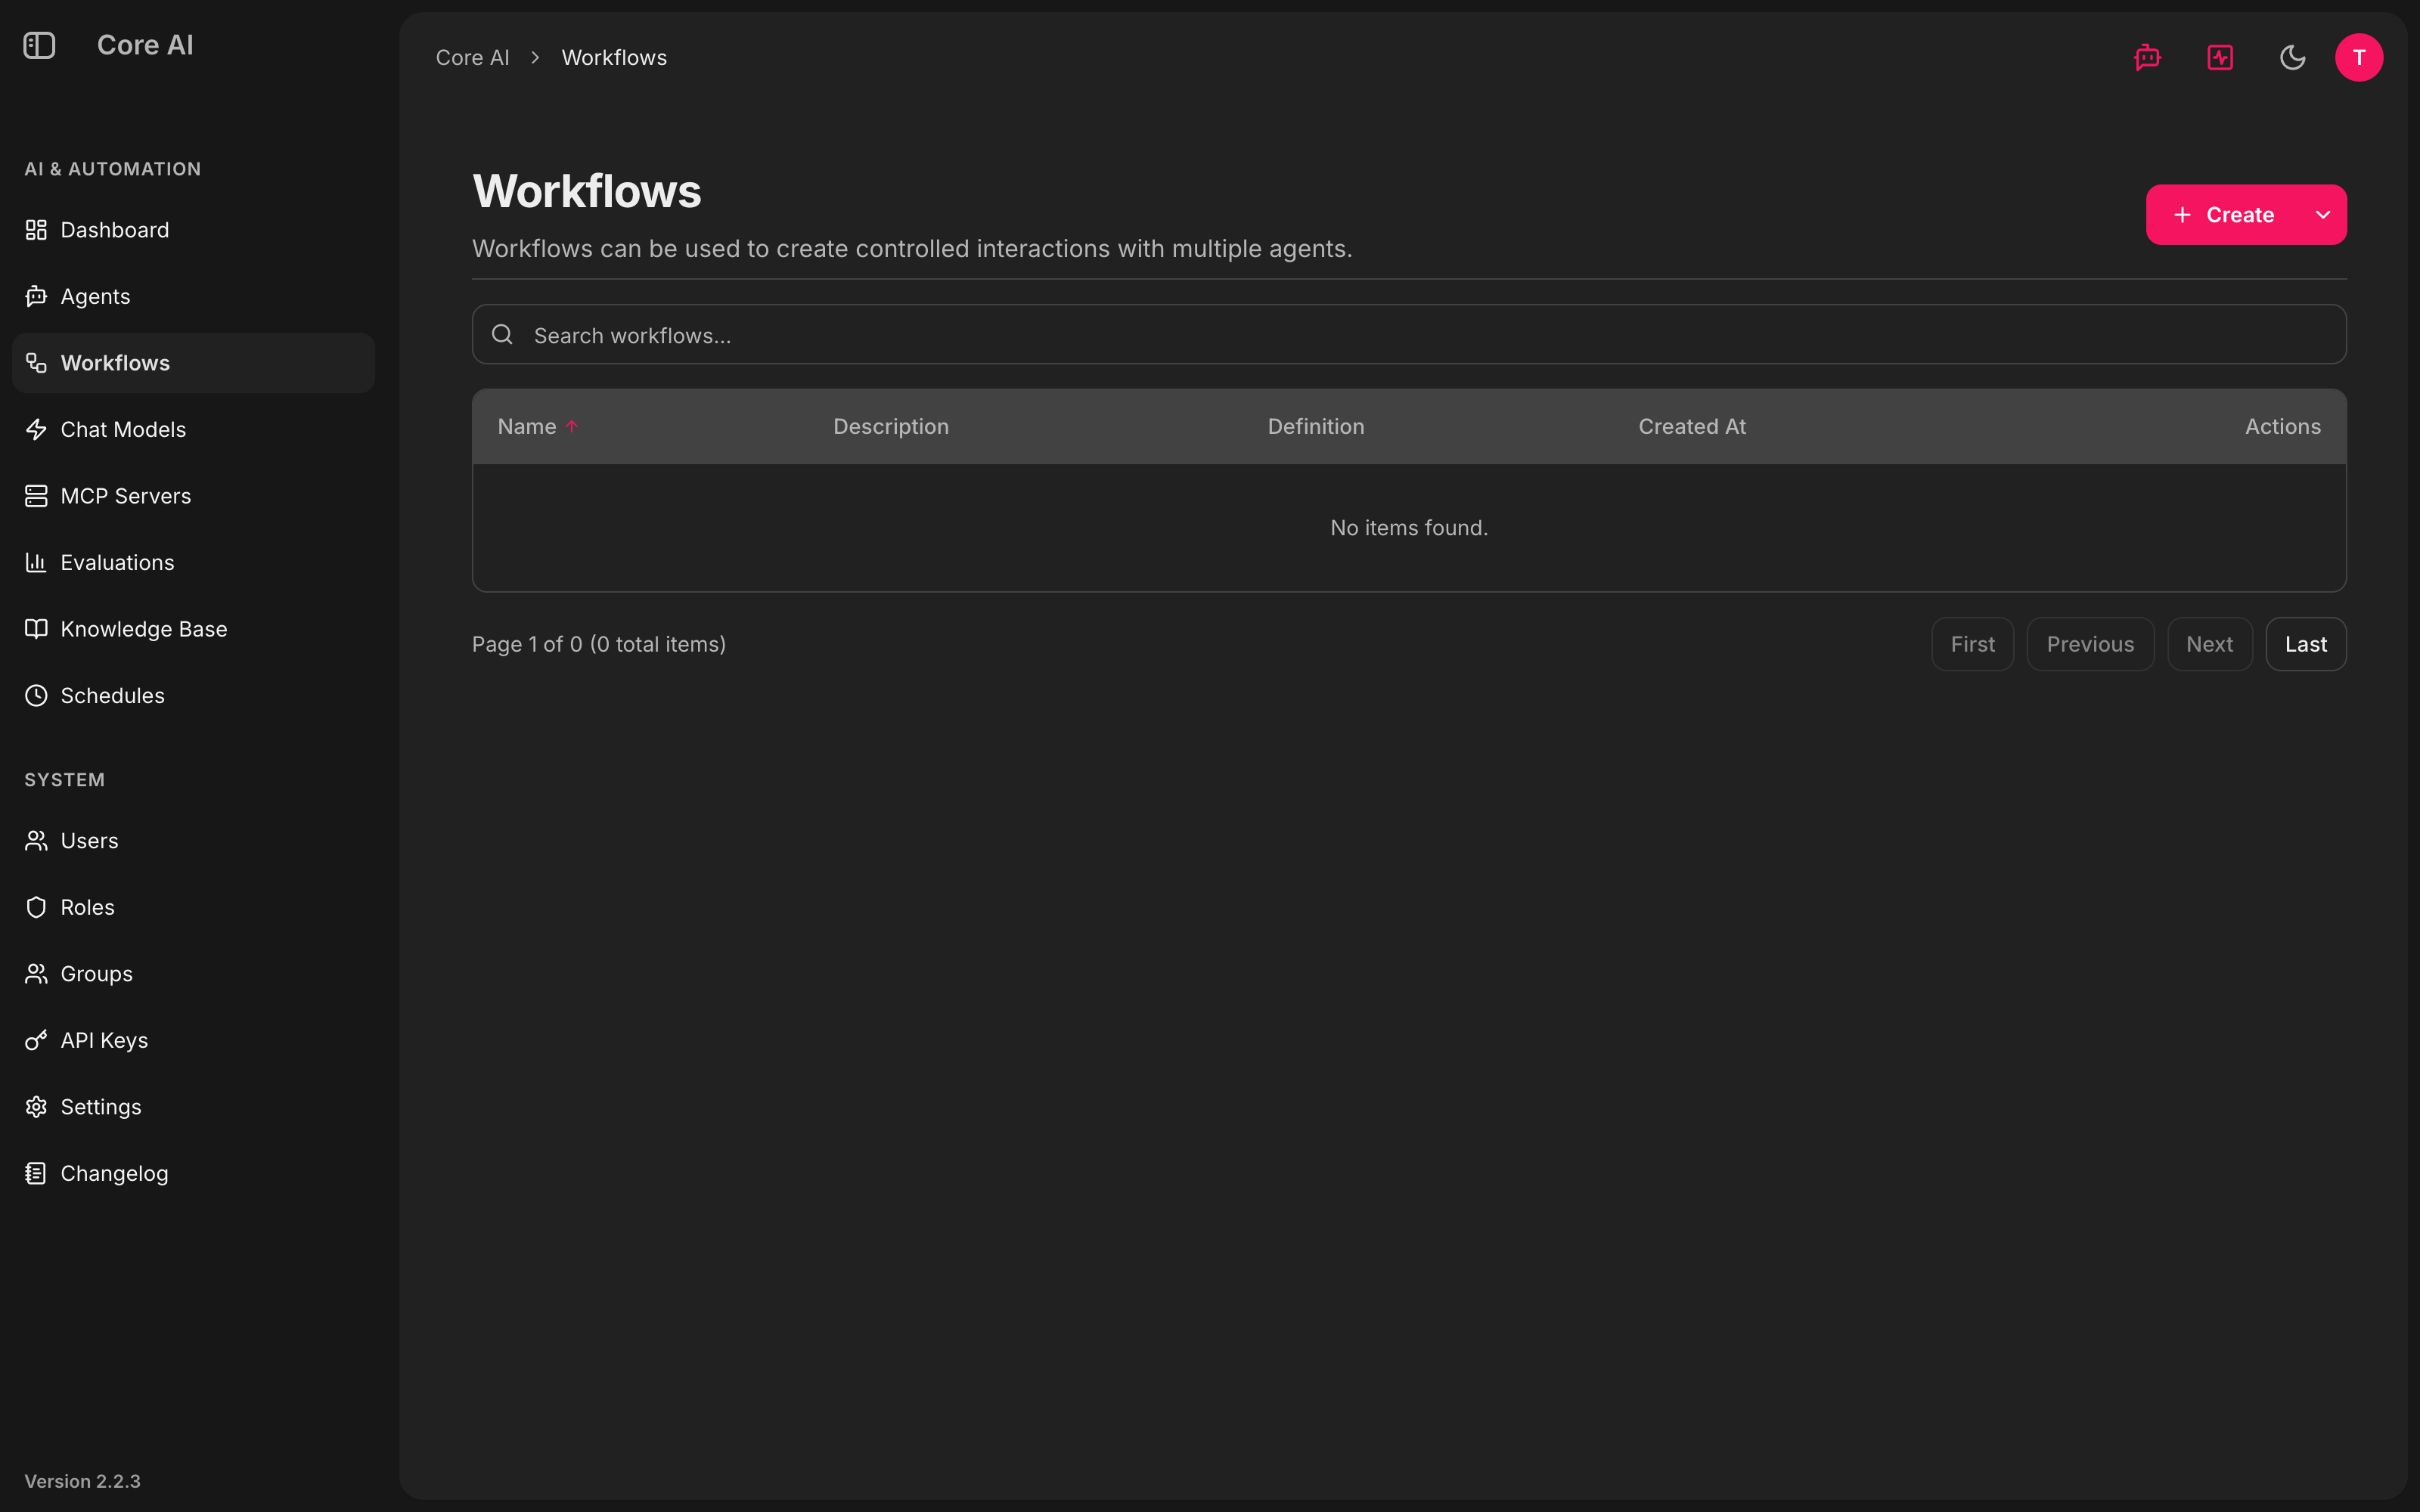Viewport: 2420px width, 1512px height.
Task: Click the Definition column header
Action: click(1316, 427)
